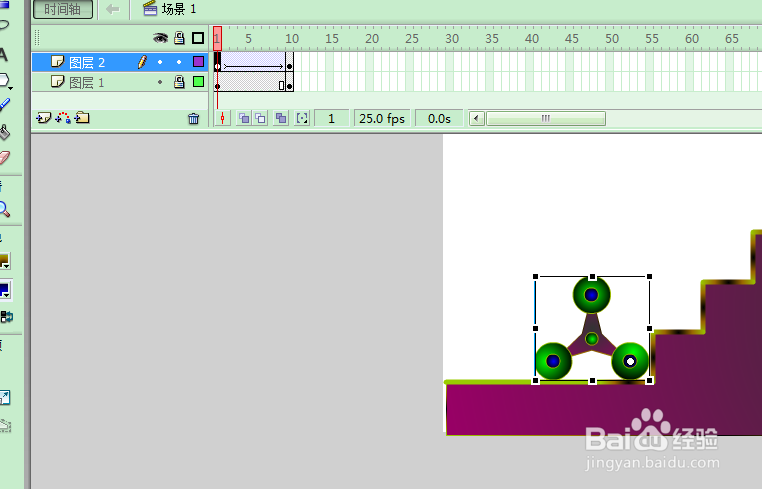Insert a new layer

44,118
